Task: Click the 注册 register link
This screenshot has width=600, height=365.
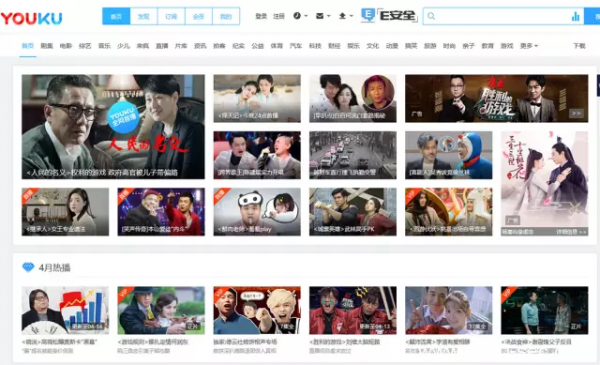Action: click(x=279, y=16)
